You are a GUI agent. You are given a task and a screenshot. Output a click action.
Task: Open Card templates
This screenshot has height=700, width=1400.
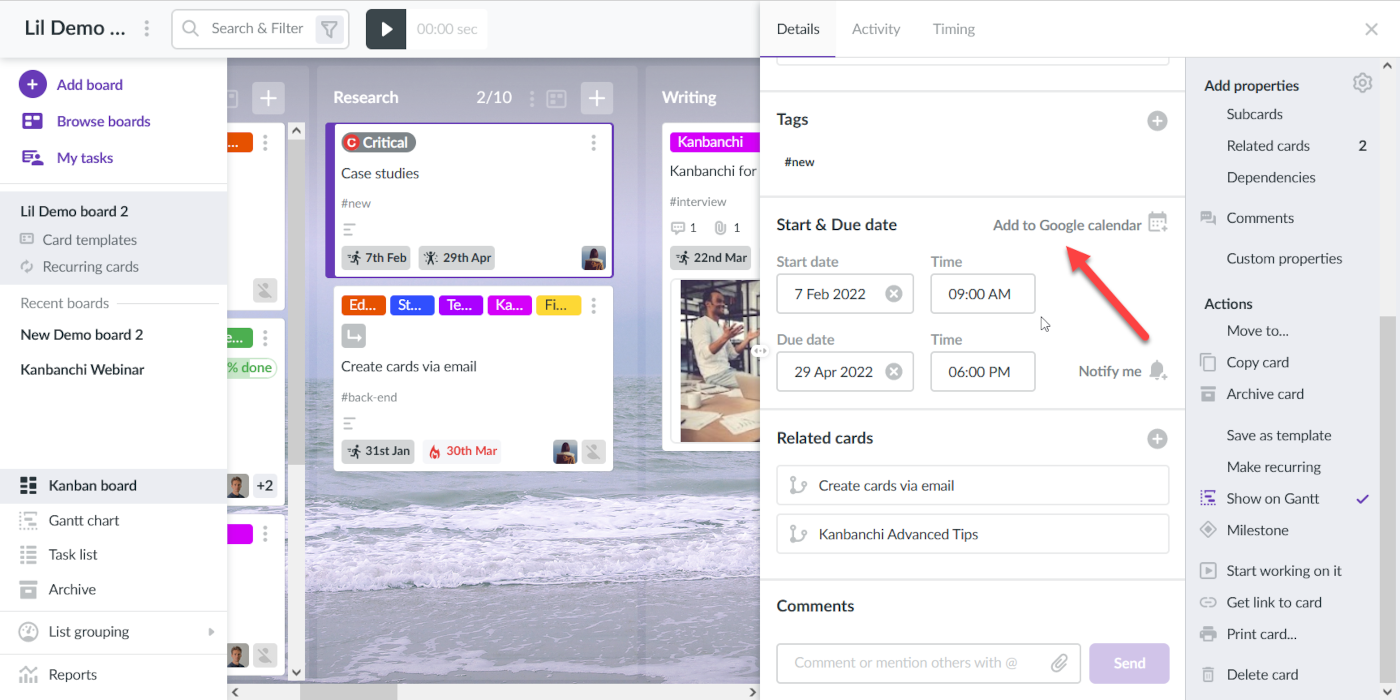tap(90, 240)
